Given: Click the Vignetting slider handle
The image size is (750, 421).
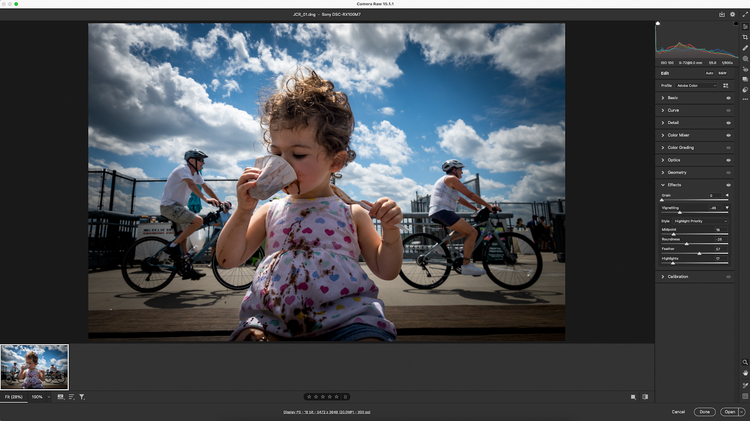Looking at the screenshot, I should (680, 212).
